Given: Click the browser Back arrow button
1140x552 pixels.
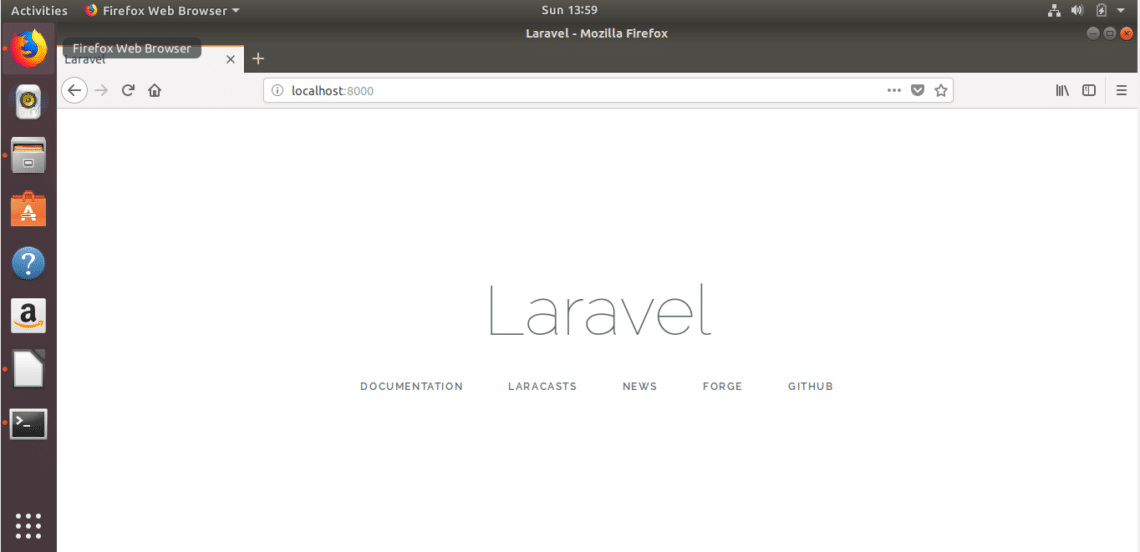Looking at the screenshot, I should tap(74, 90).
